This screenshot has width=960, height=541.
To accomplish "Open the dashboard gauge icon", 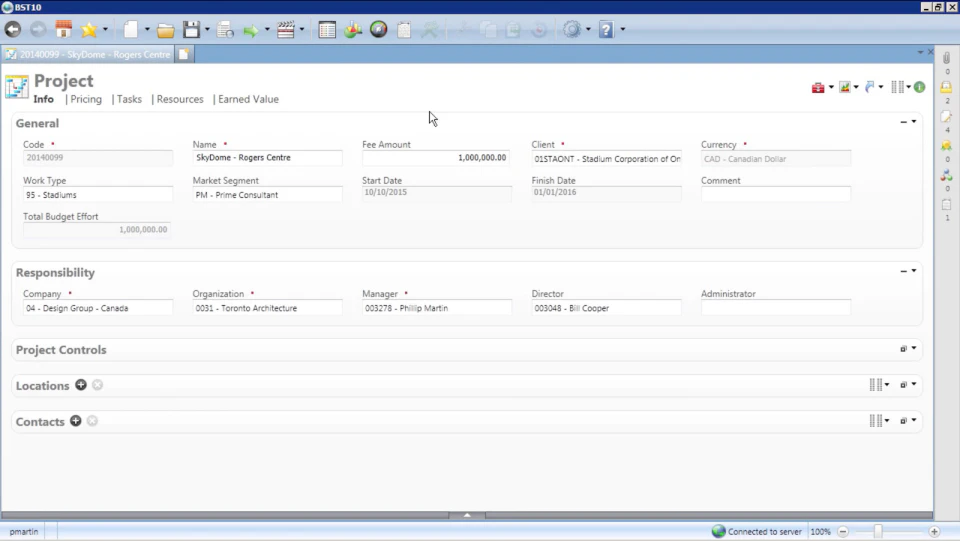I will 379,29.
